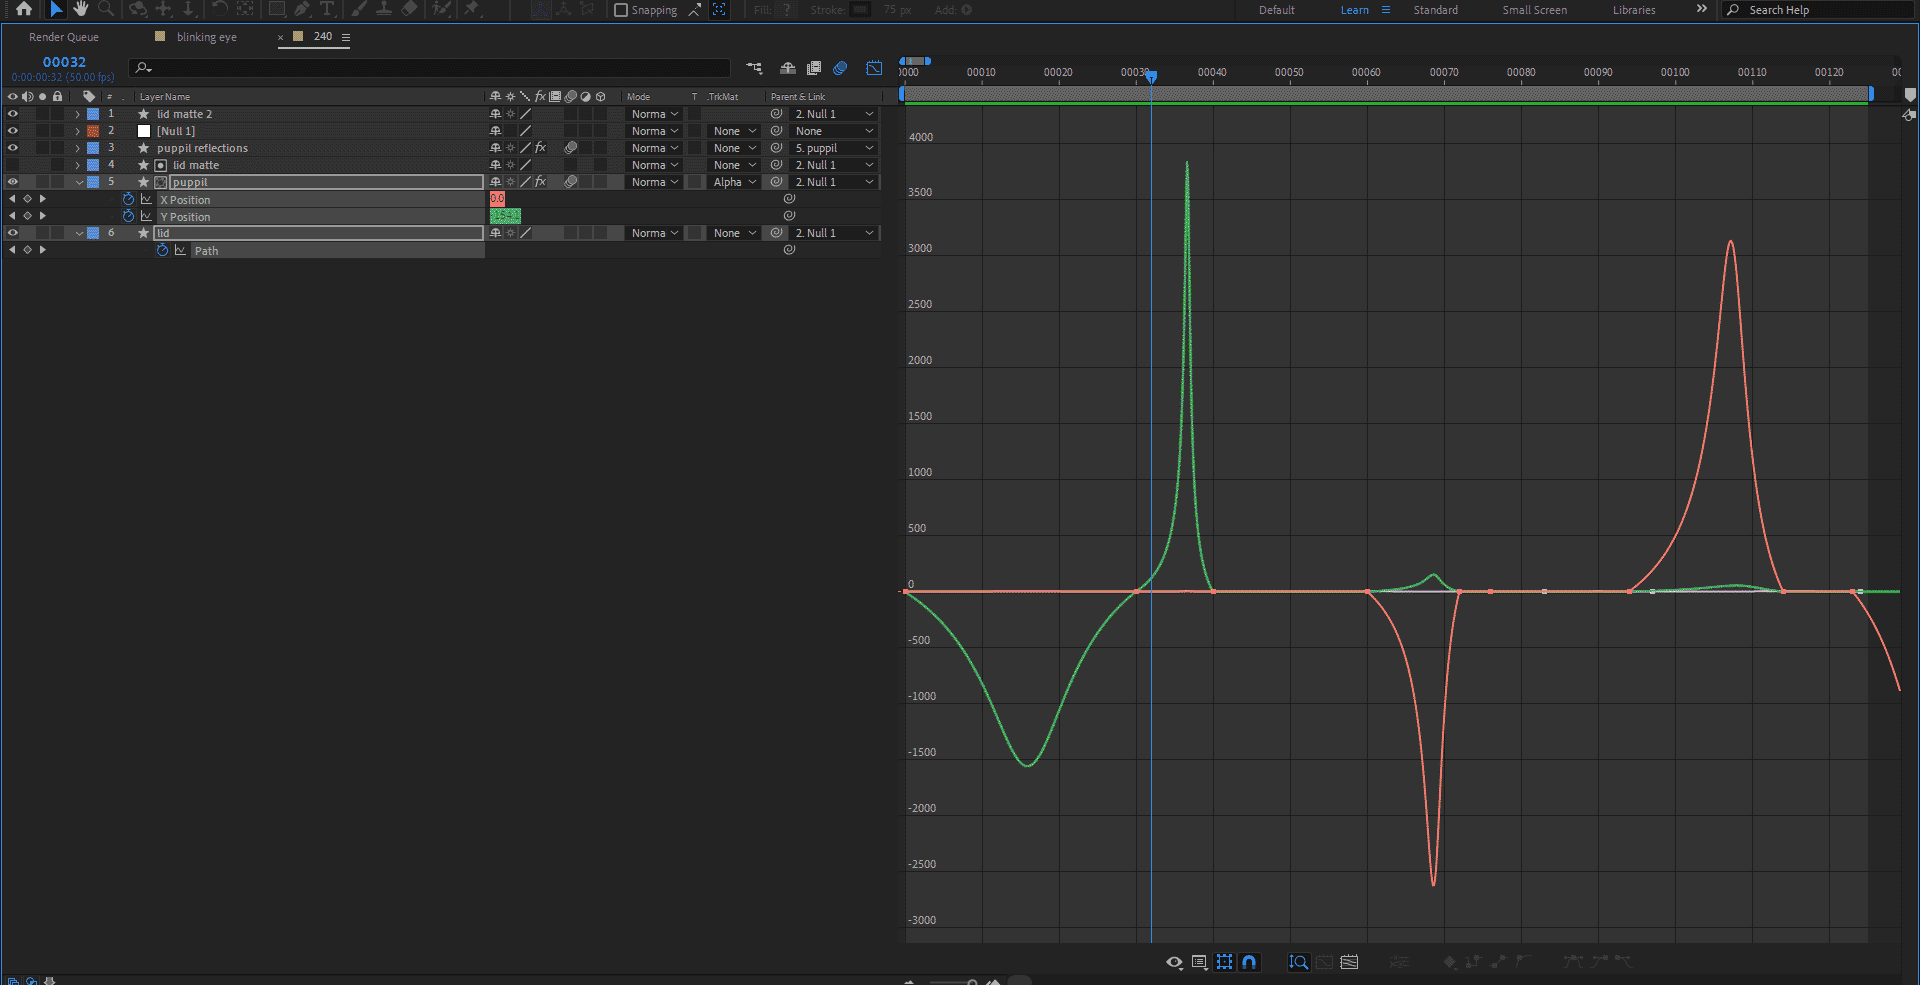The height and width of the screenshot is (985, 1920).
Task: Click the Snap magnet icon in graph editor
Action: (1249, 962)
